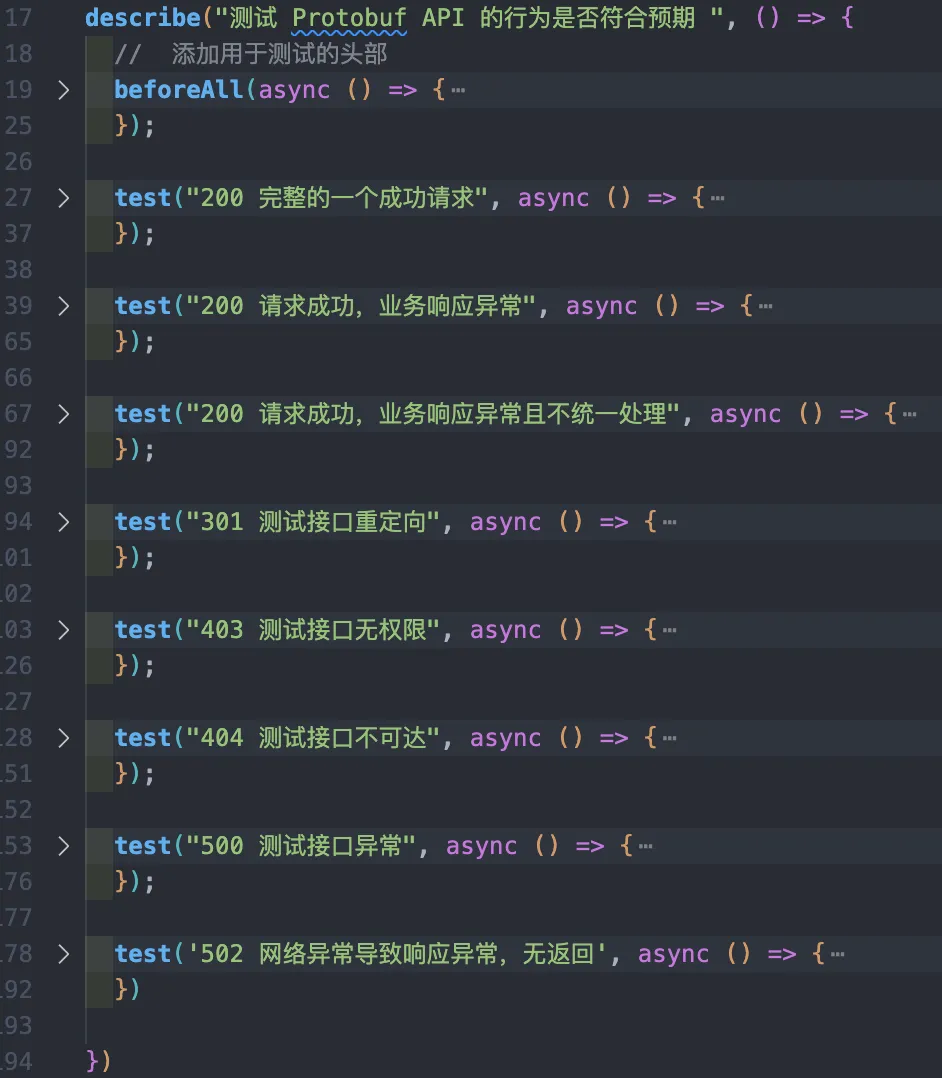
Task: Click line number 17 in the gutter
Action: 18,17
